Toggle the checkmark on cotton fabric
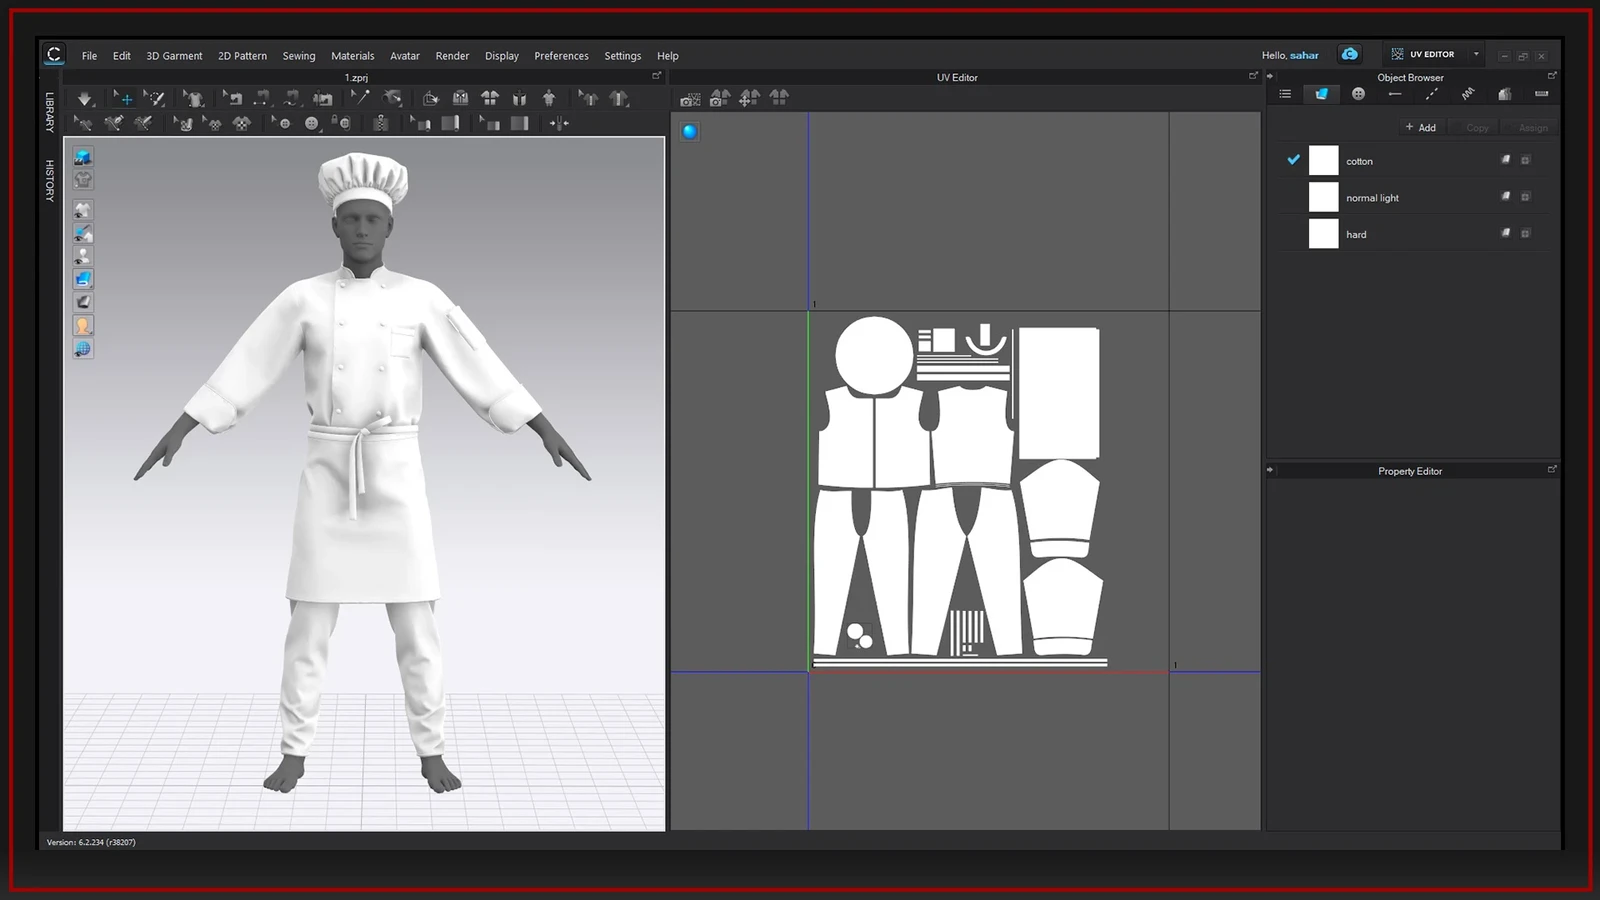Screen dimensions: 1600x900 pos(1293,160)
